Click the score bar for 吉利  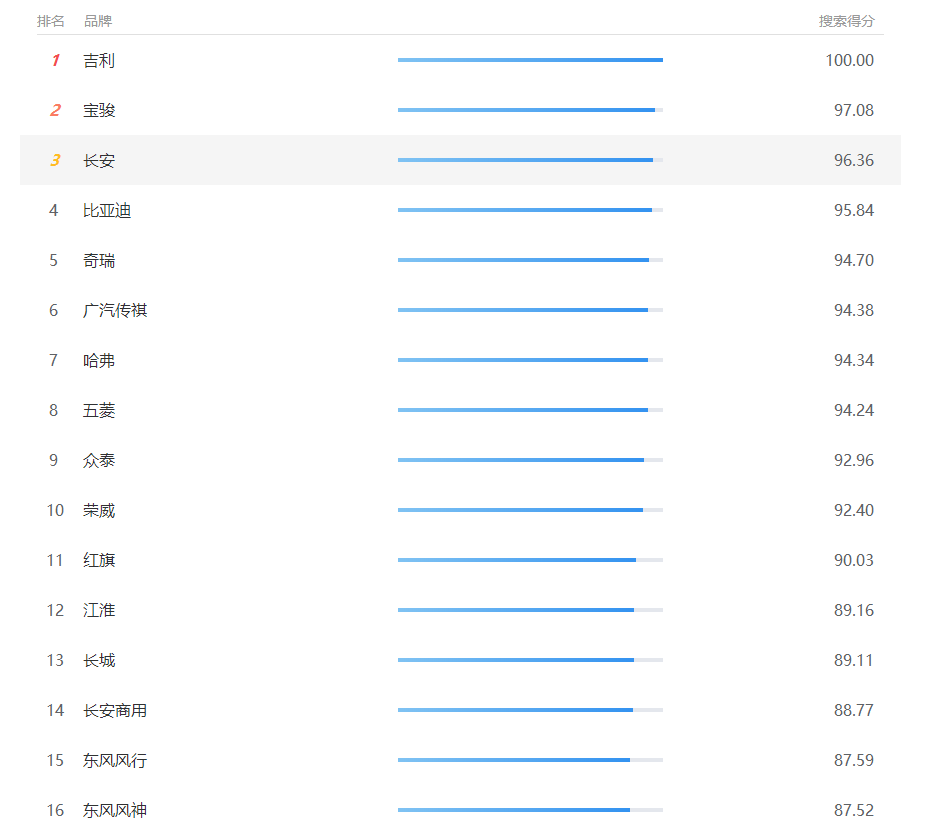(x=530, y=60)
